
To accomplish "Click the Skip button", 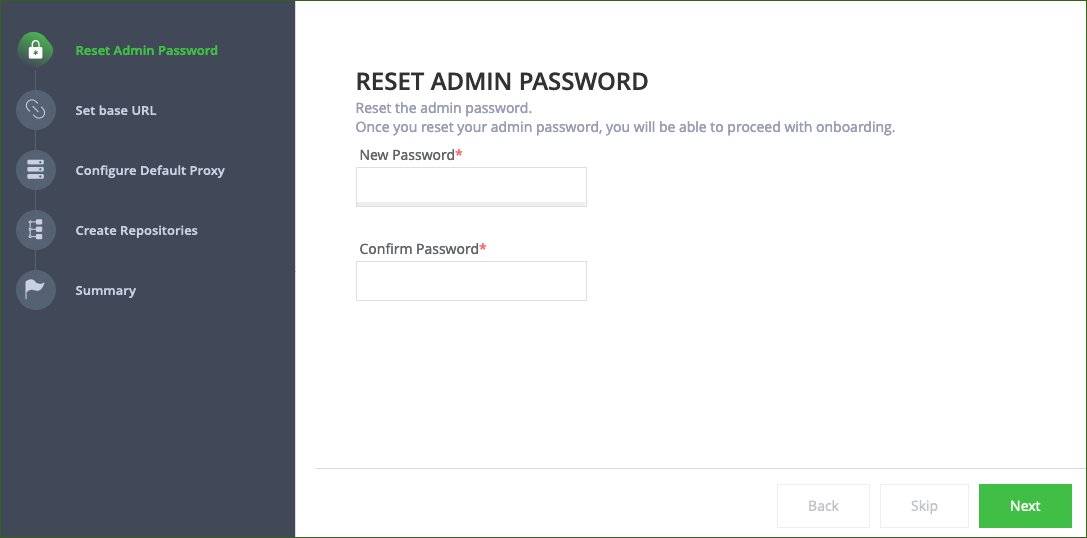I will 924,506.
